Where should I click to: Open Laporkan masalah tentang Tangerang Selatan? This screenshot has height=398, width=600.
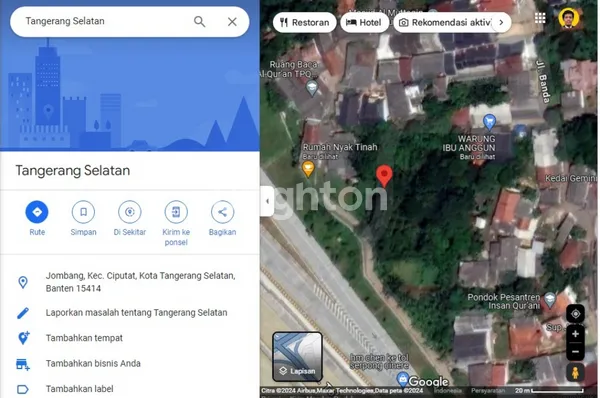click(136, 313)
